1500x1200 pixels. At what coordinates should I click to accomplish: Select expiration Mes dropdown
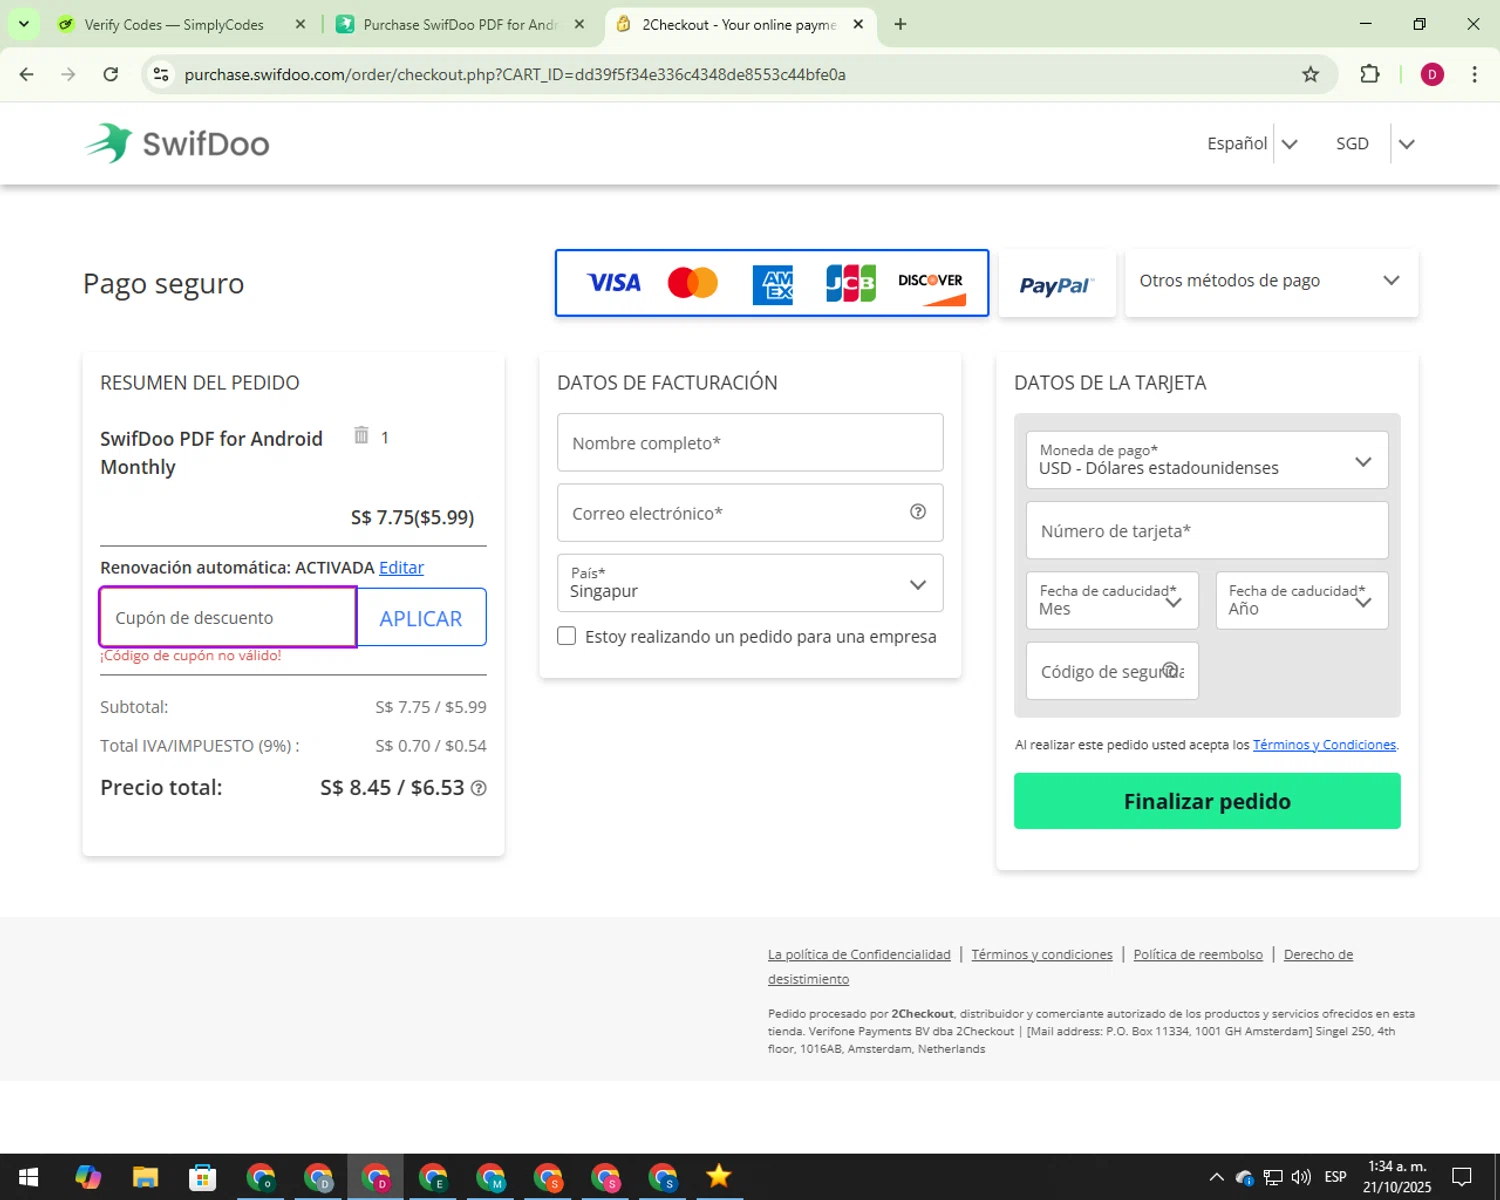tap(1112, 600)
